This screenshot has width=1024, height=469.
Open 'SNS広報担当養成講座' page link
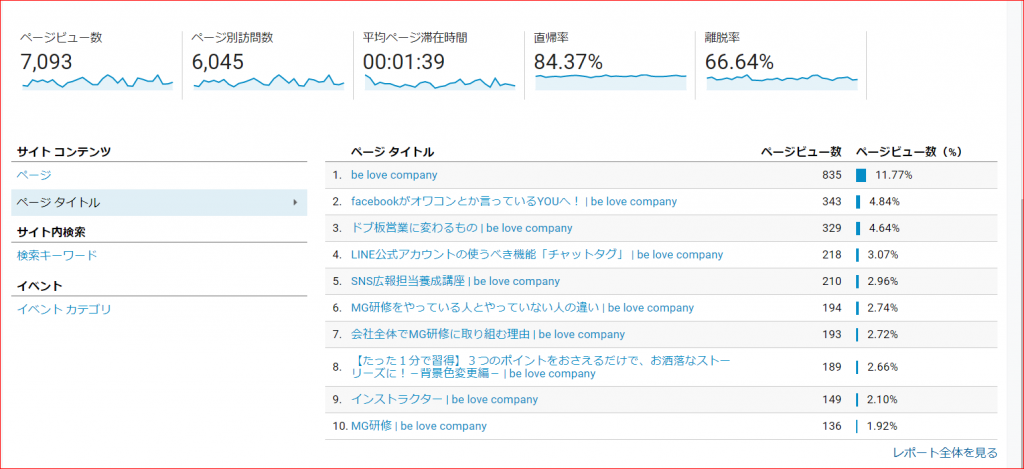tap(456, 282)
